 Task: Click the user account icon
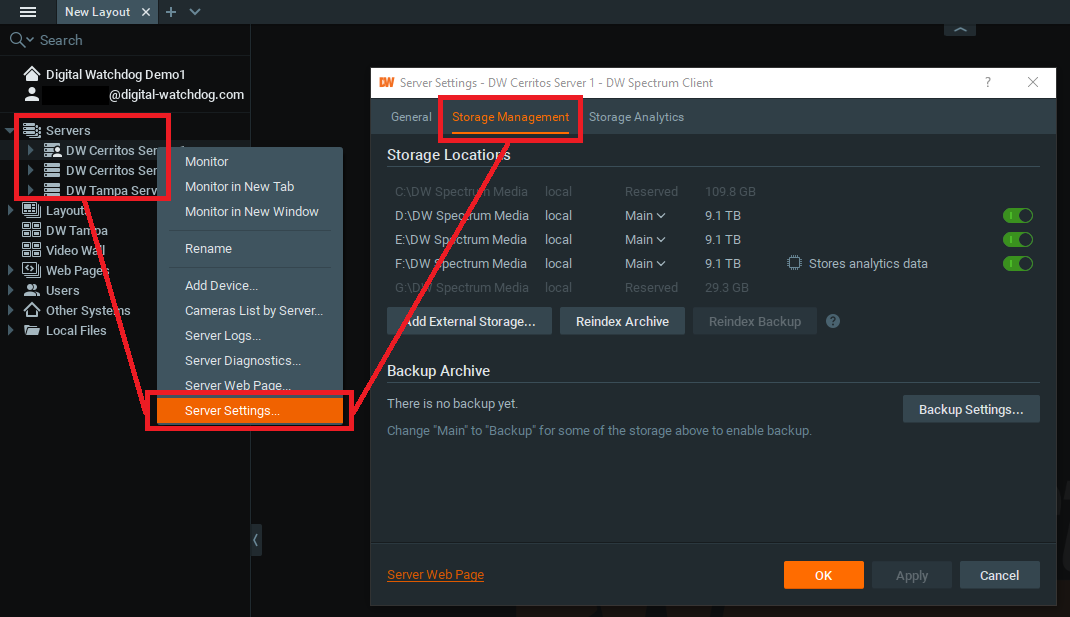31,94
